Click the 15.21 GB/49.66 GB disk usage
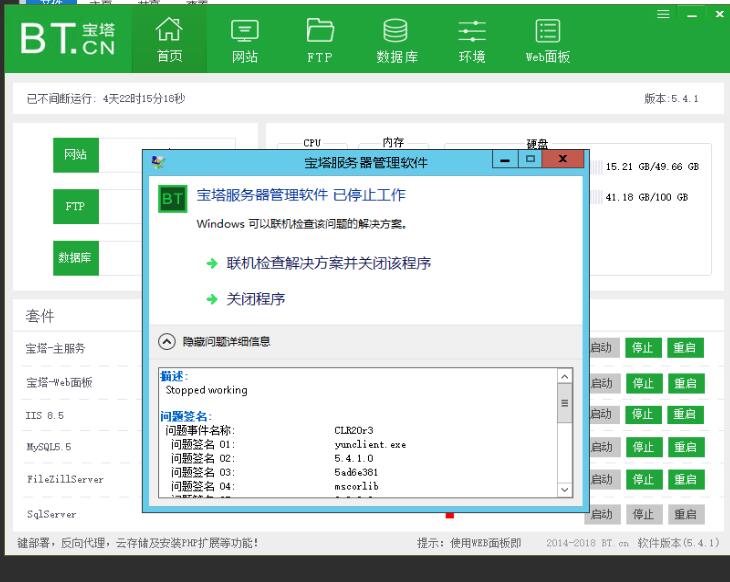Image resolution: width=730 pixels, height=582 pixels. point(652,167)
